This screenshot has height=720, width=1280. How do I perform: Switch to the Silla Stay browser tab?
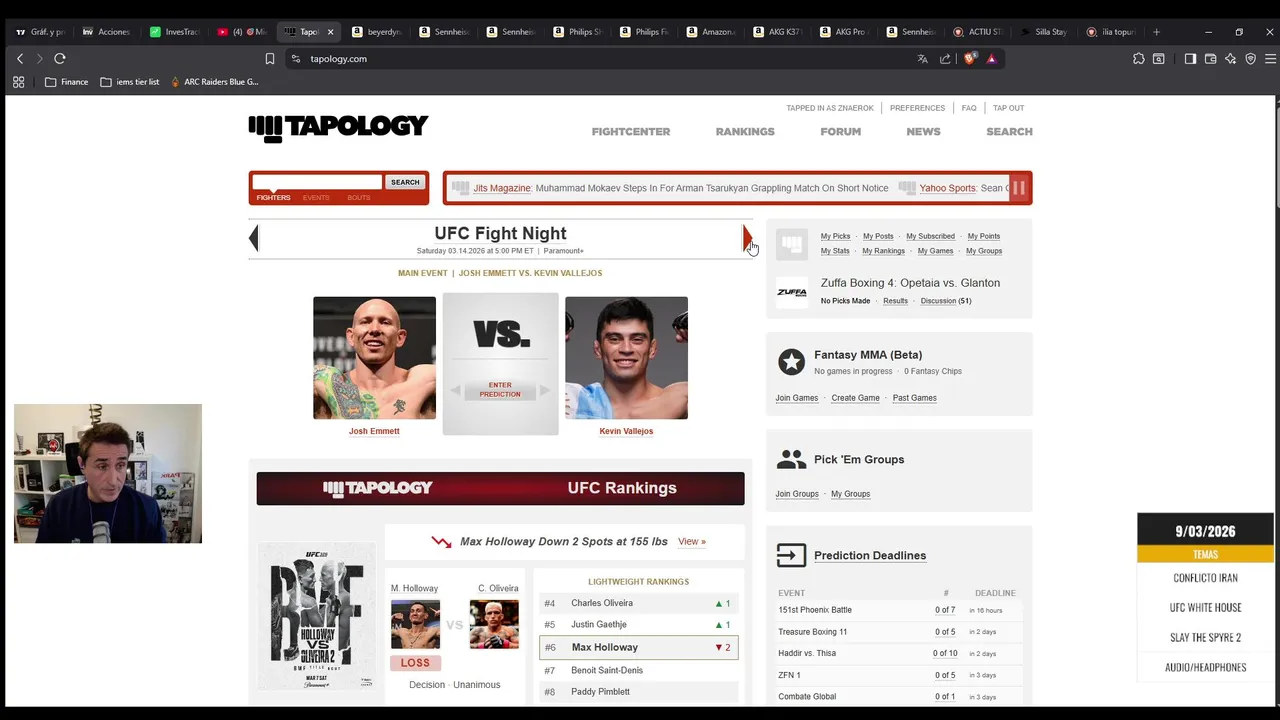[x=1043, y=32]
